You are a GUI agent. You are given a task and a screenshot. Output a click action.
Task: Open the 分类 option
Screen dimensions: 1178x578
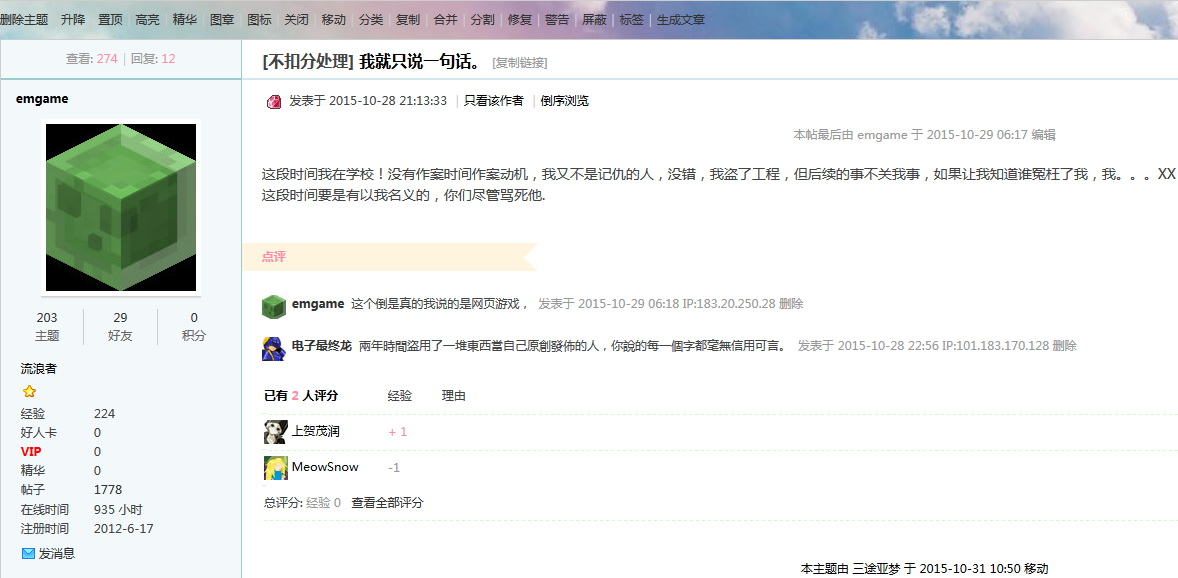pos(371,20)
